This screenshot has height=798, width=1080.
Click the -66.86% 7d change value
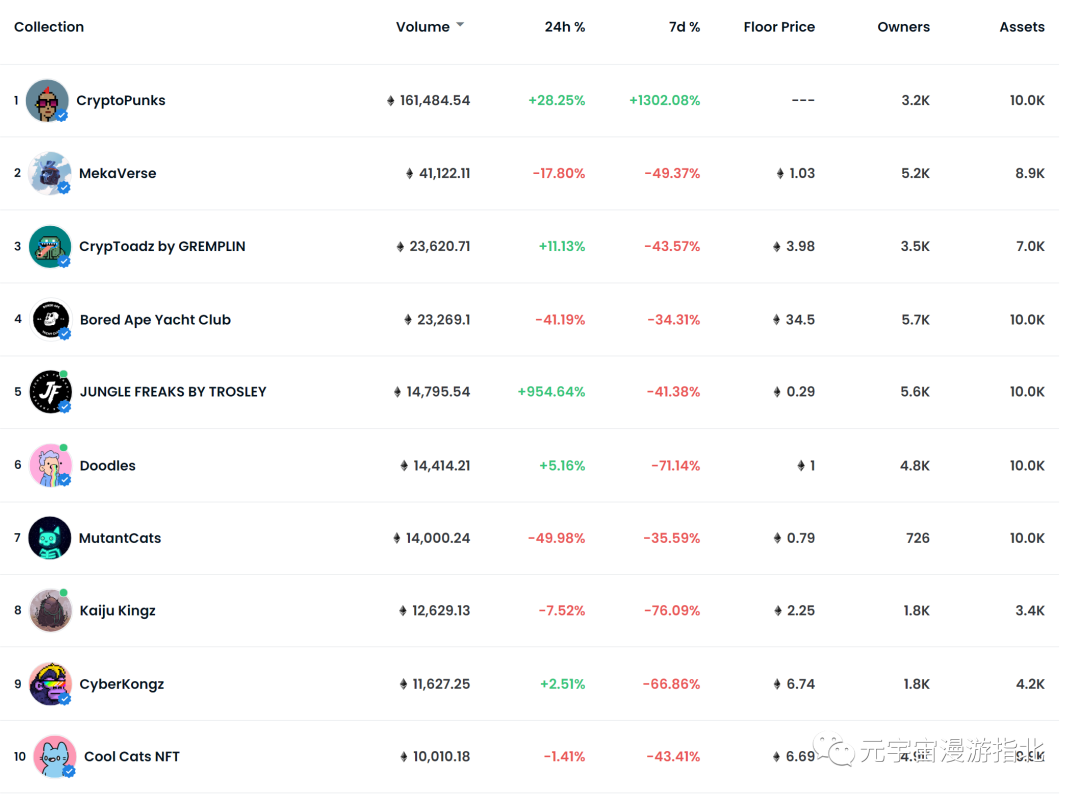[672, 684]
